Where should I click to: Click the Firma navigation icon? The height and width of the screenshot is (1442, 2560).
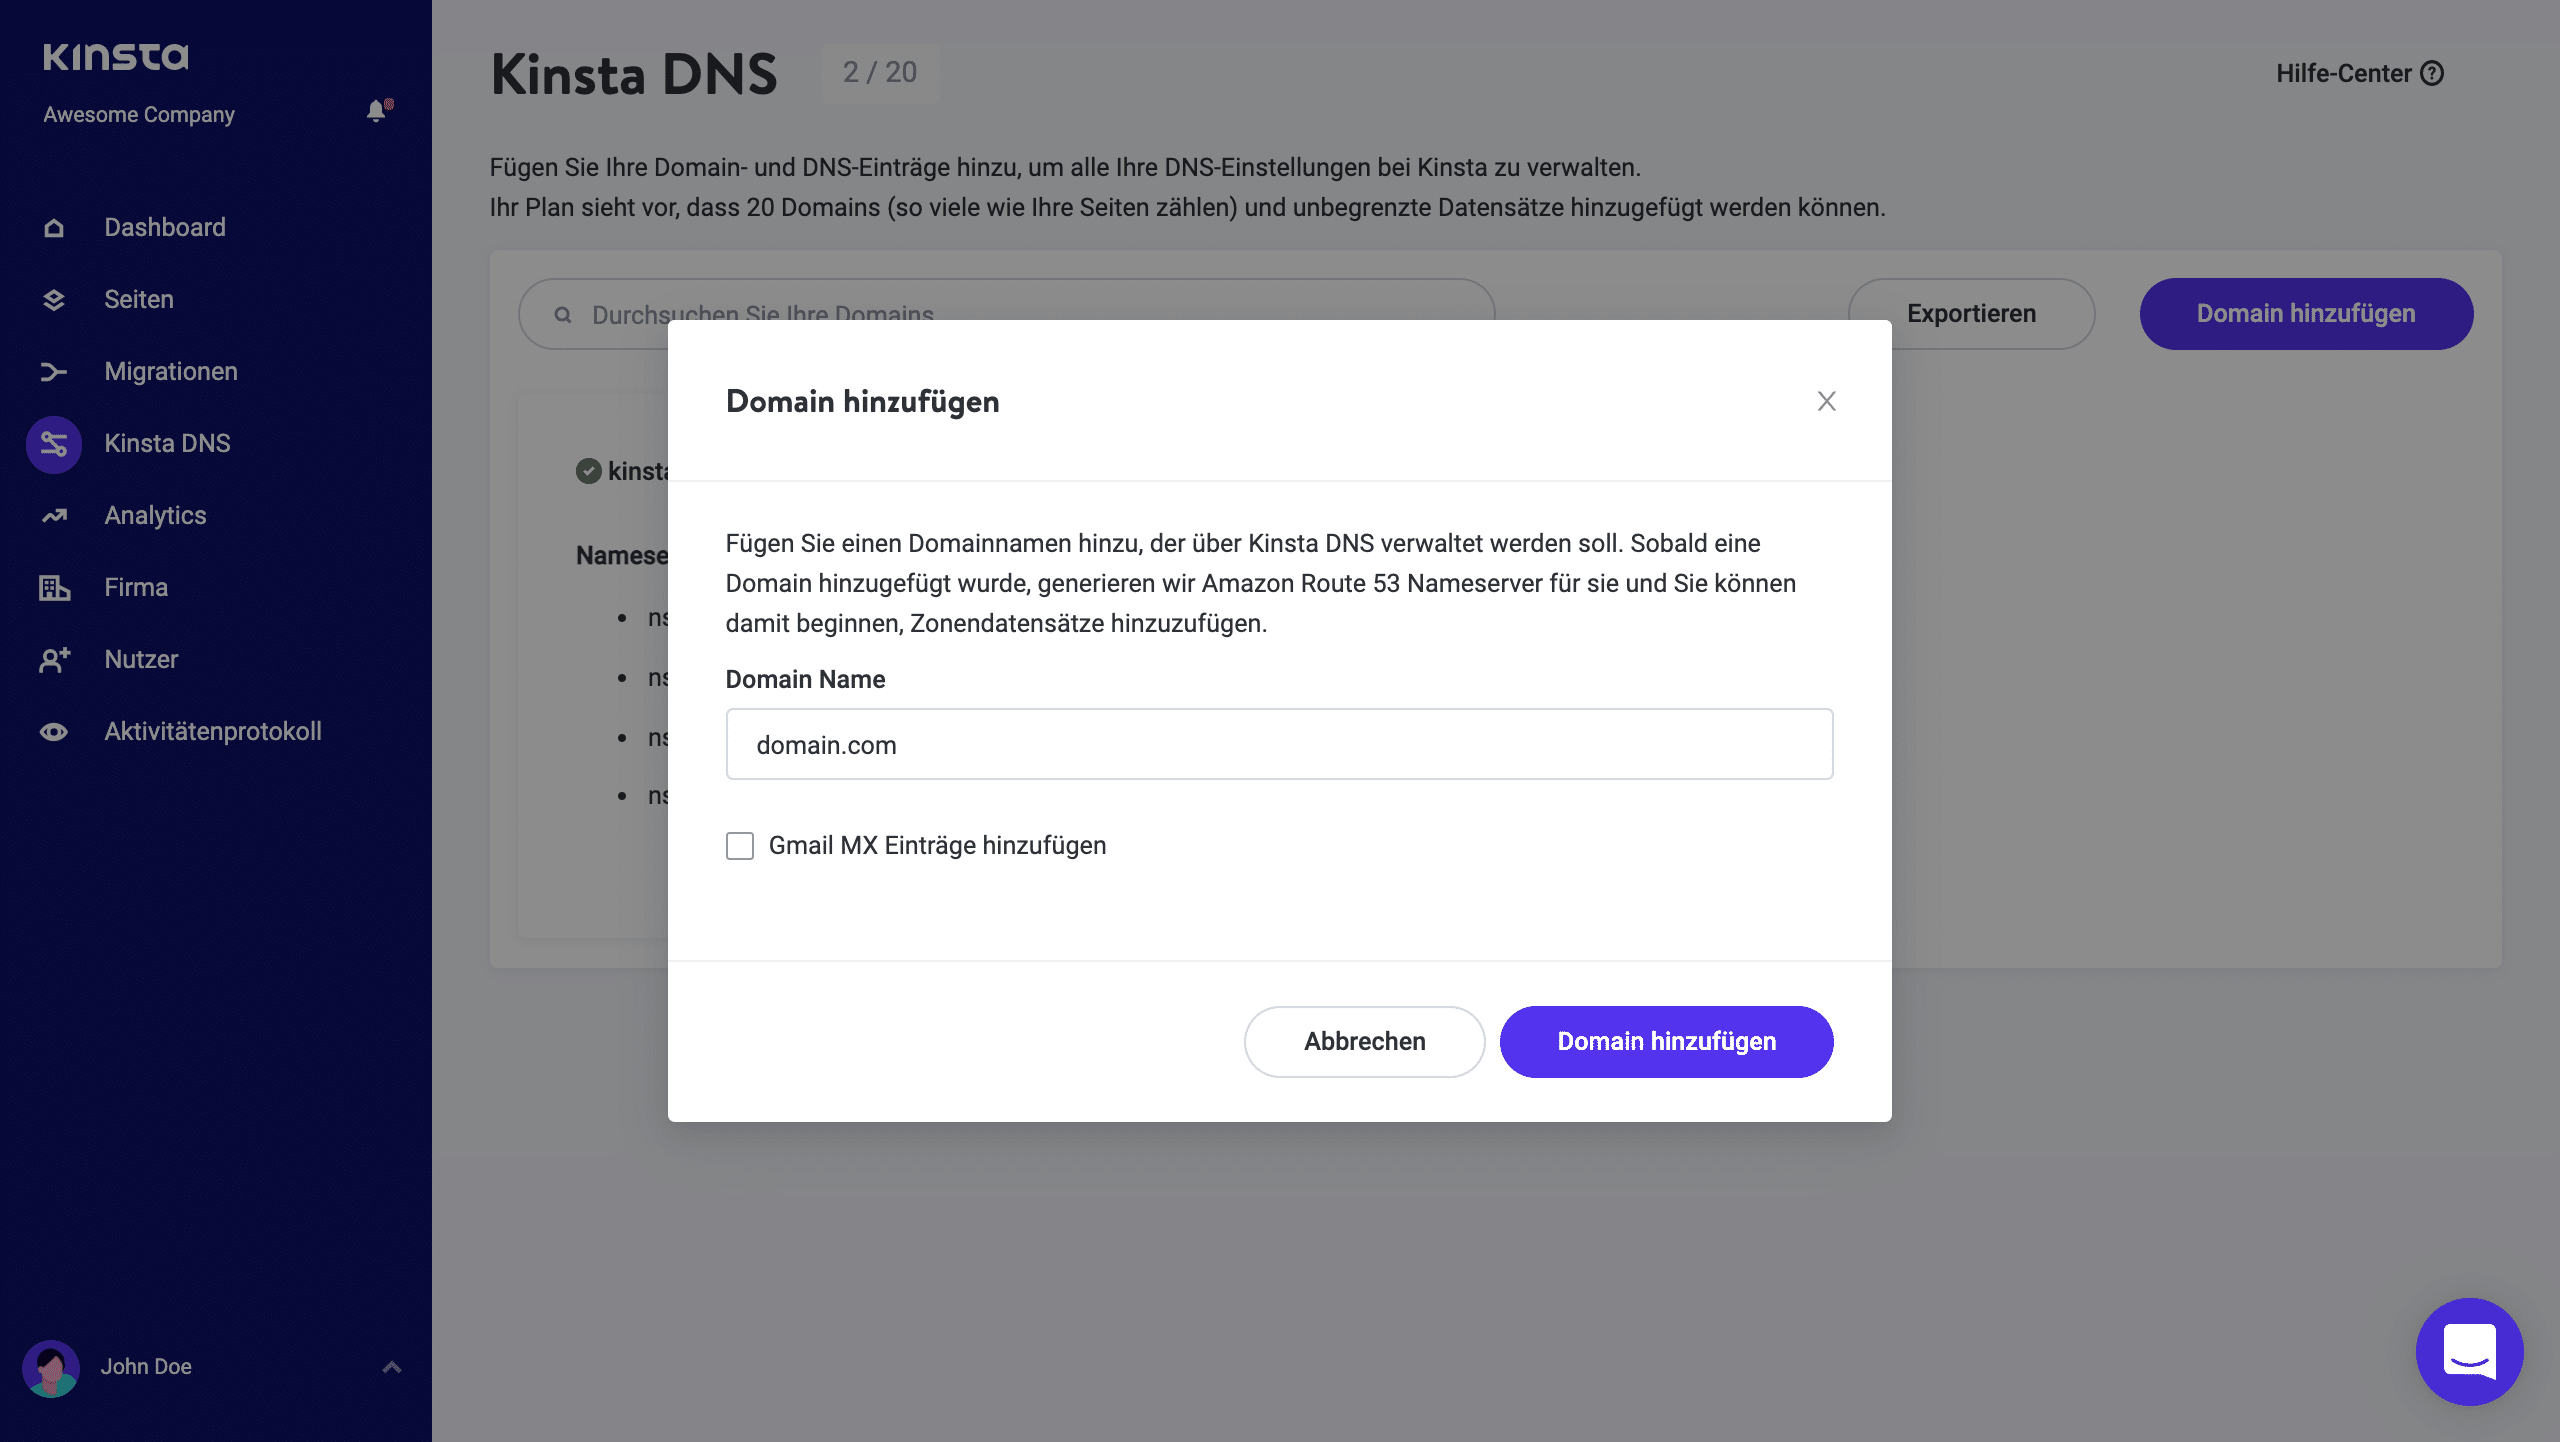(53, 586)
